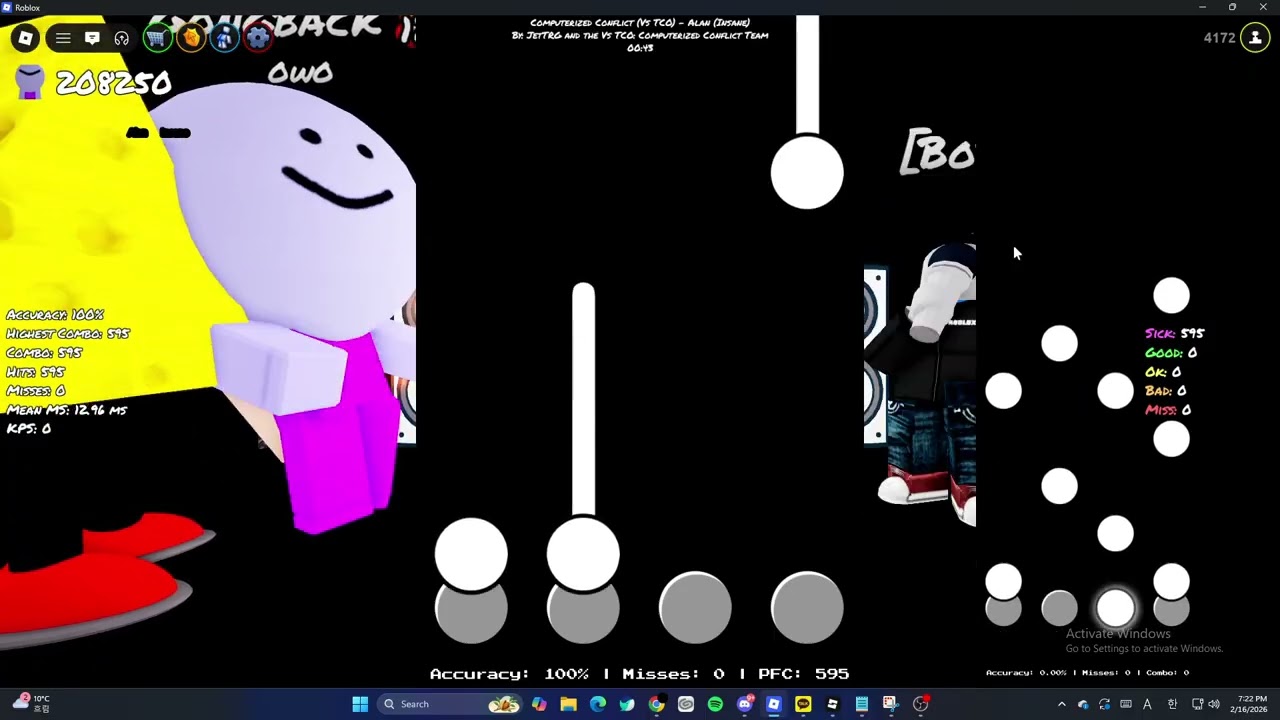Click the 4172 number in the top right
The image size is (1280, 720).
pyautogui.click(x=1219, y=38)
